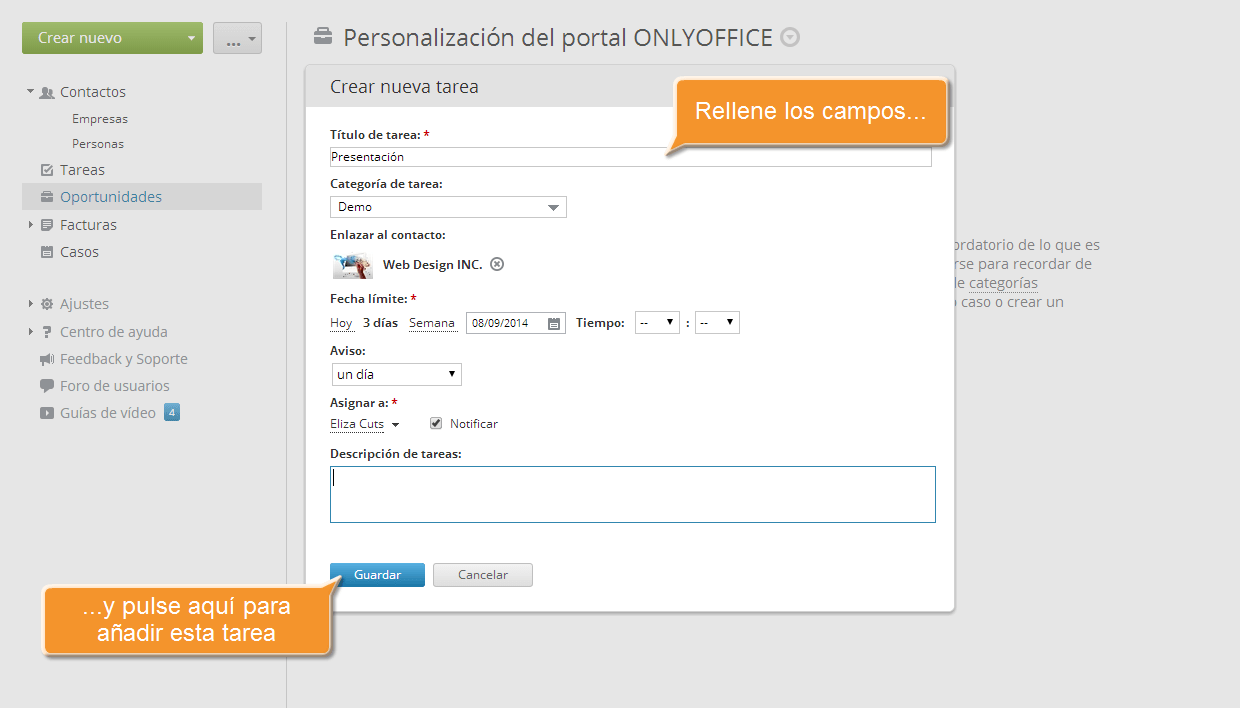Open Ajustes label in sidebar
This screenshot has width=1240, height=708.
84,304
